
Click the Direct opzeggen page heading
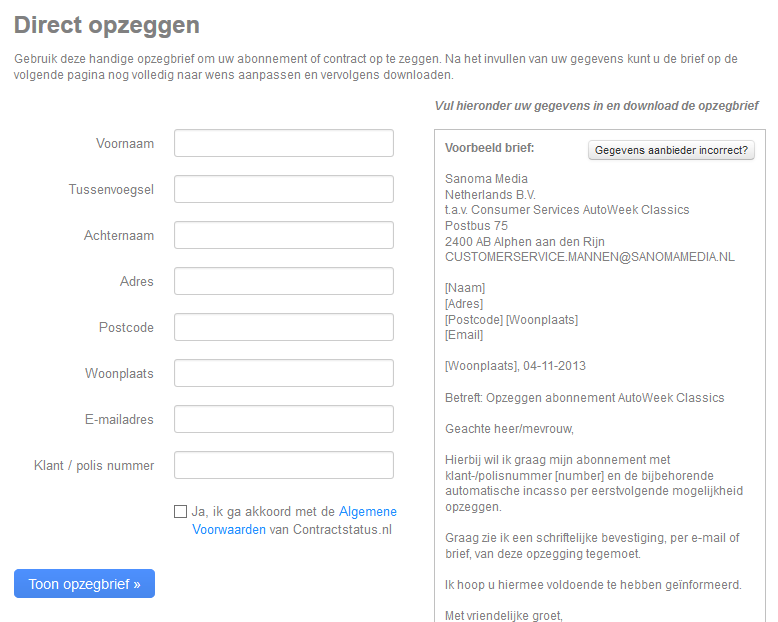click(x=107, y=25)
